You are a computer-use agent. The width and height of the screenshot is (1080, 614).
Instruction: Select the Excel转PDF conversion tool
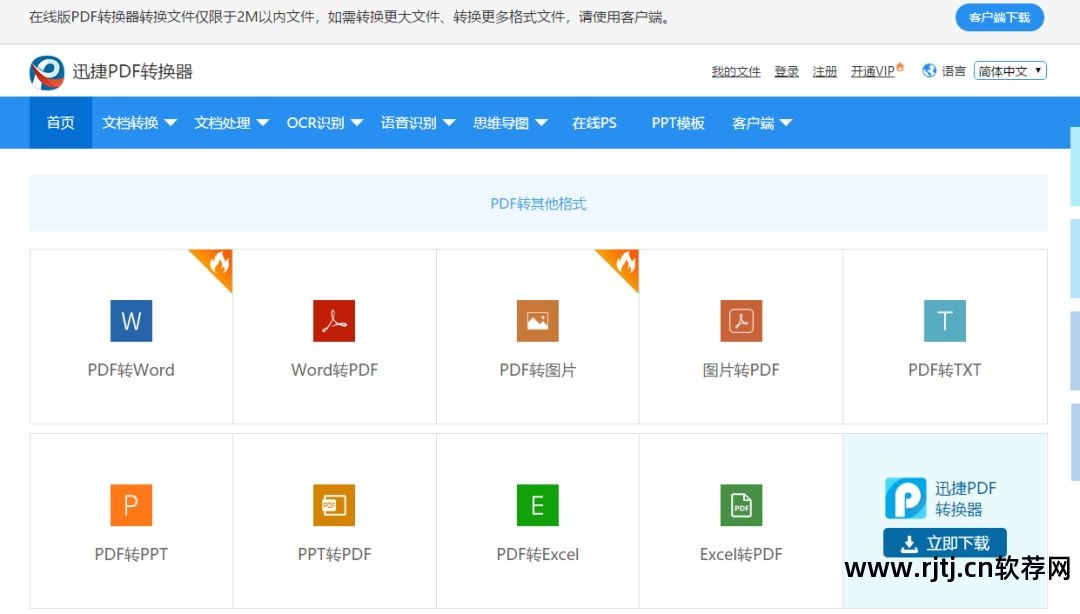coord(740,520)
